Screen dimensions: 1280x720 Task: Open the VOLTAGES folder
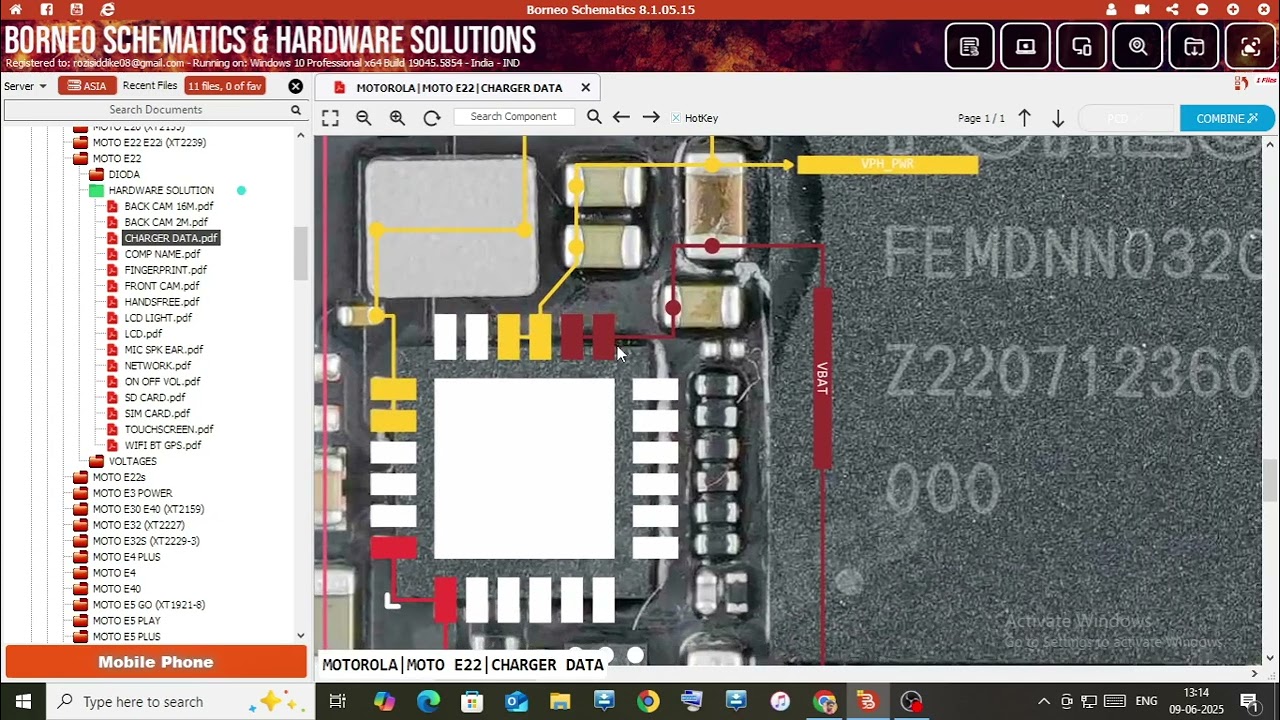click(132, 462)
